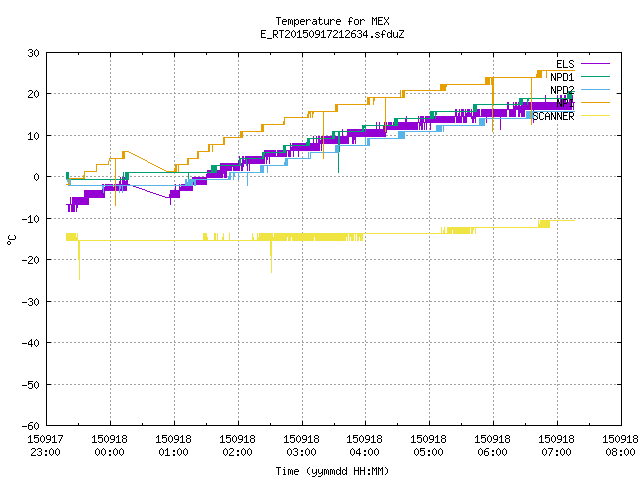Viewport: 640px width, 480px height.
Task: Click the SCANNER legend label
Action: tap(553, 116)
